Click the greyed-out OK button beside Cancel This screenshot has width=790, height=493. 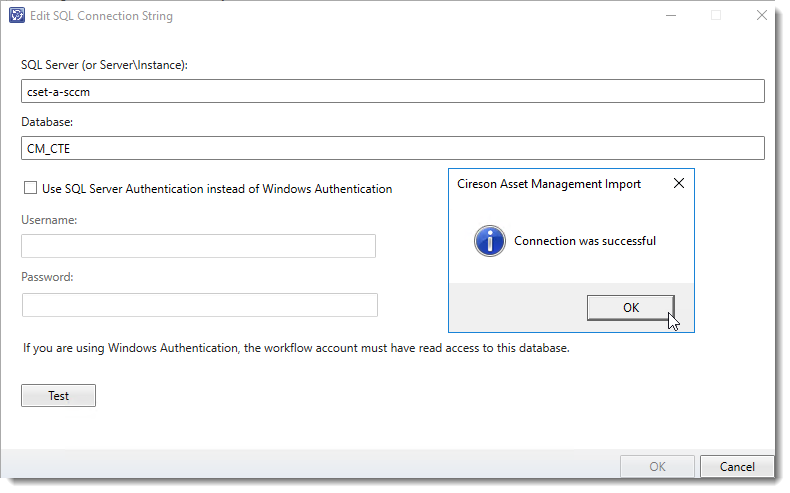[x=657, y=467]
